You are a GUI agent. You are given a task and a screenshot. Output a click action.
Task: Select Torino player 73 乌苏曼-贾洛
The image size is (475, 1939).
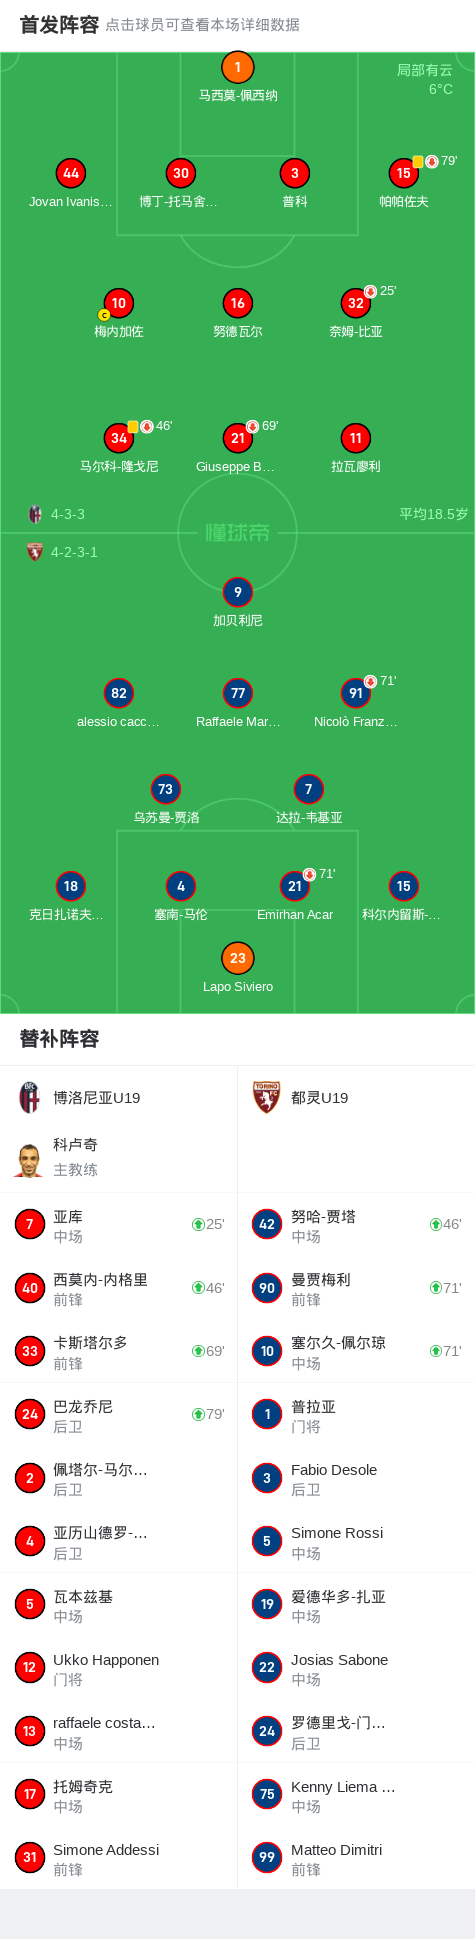pos(165,789)
